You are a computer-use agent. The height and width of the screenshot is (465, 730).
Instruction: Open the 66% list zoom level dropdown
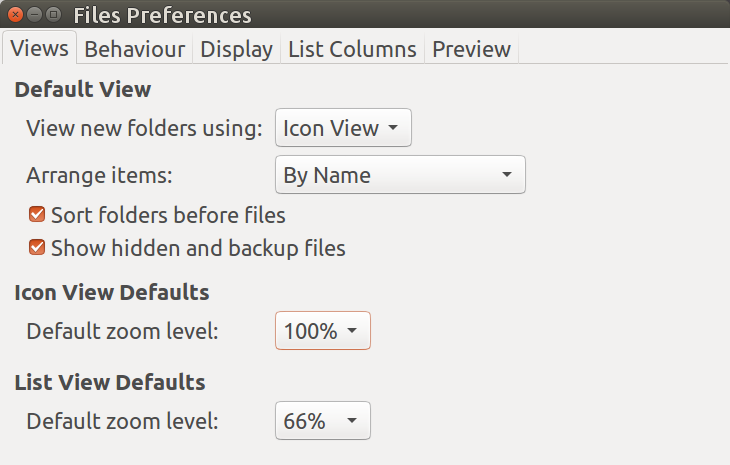322,421
